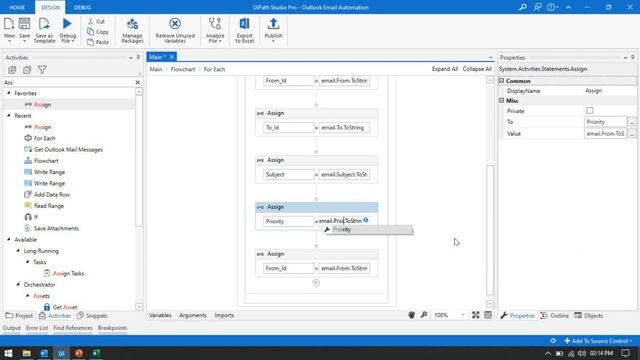Open zoom percentage dropdown
Screen dimensions: 640x360
click(463, 315)
